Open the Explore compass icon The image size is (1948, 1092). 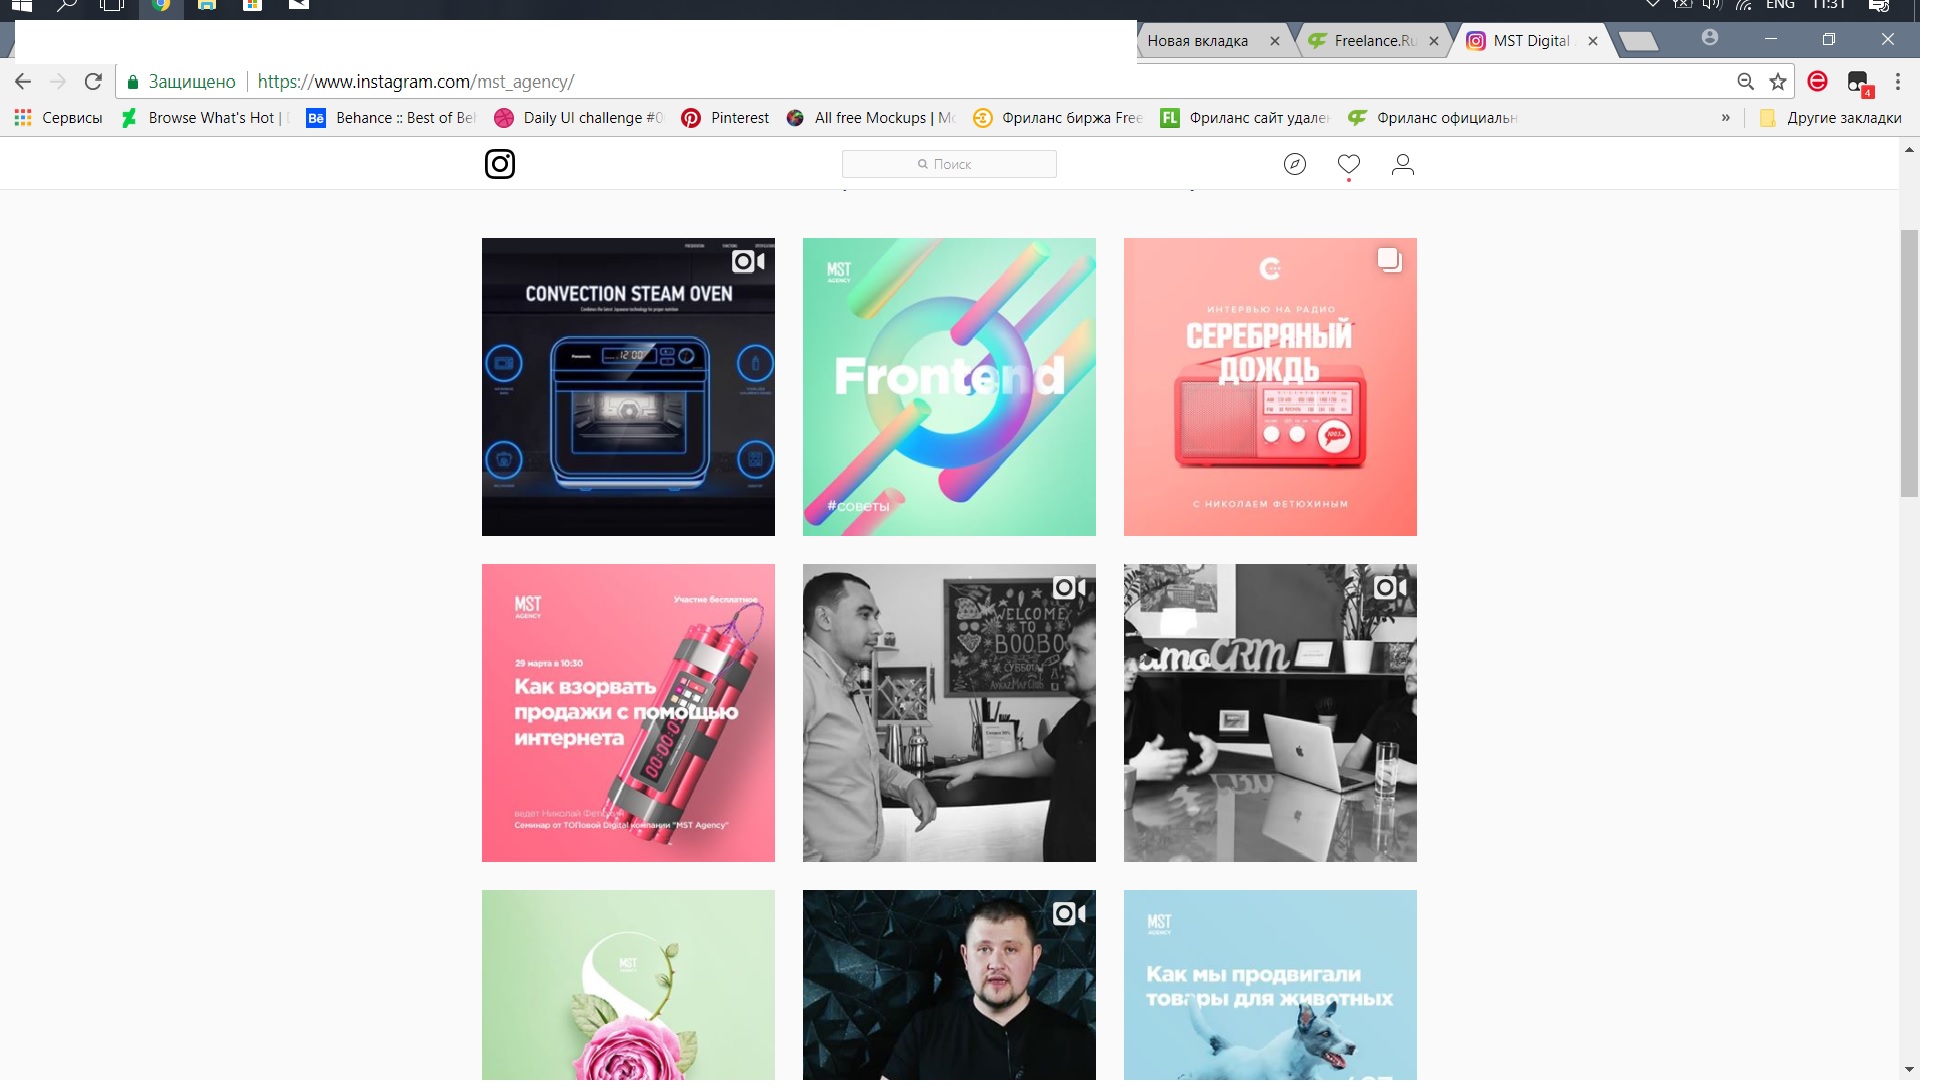pos(1294,164)
